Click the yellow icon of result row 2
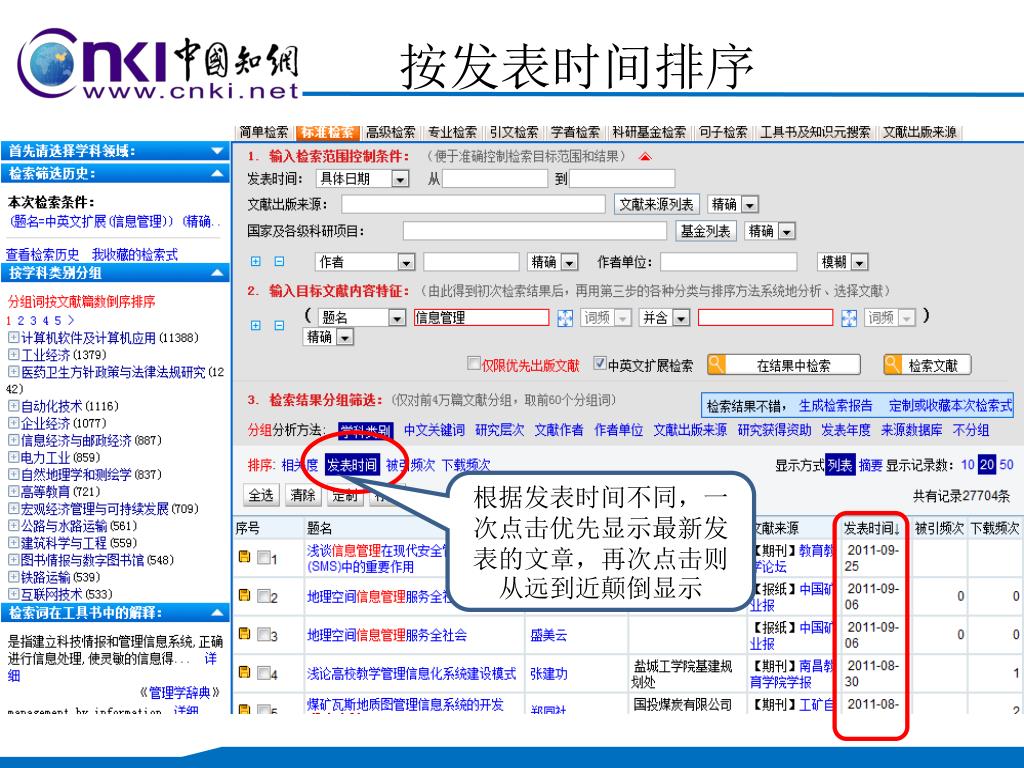This screenshot has height=768, width=1024. pos(245,596)
